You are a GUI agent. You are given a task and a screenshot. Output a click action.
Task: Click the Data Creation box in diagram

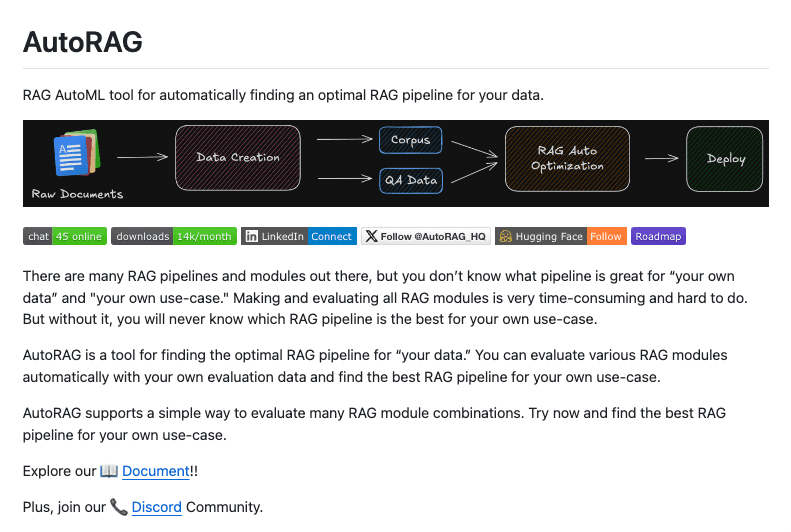tap(238, 158)
